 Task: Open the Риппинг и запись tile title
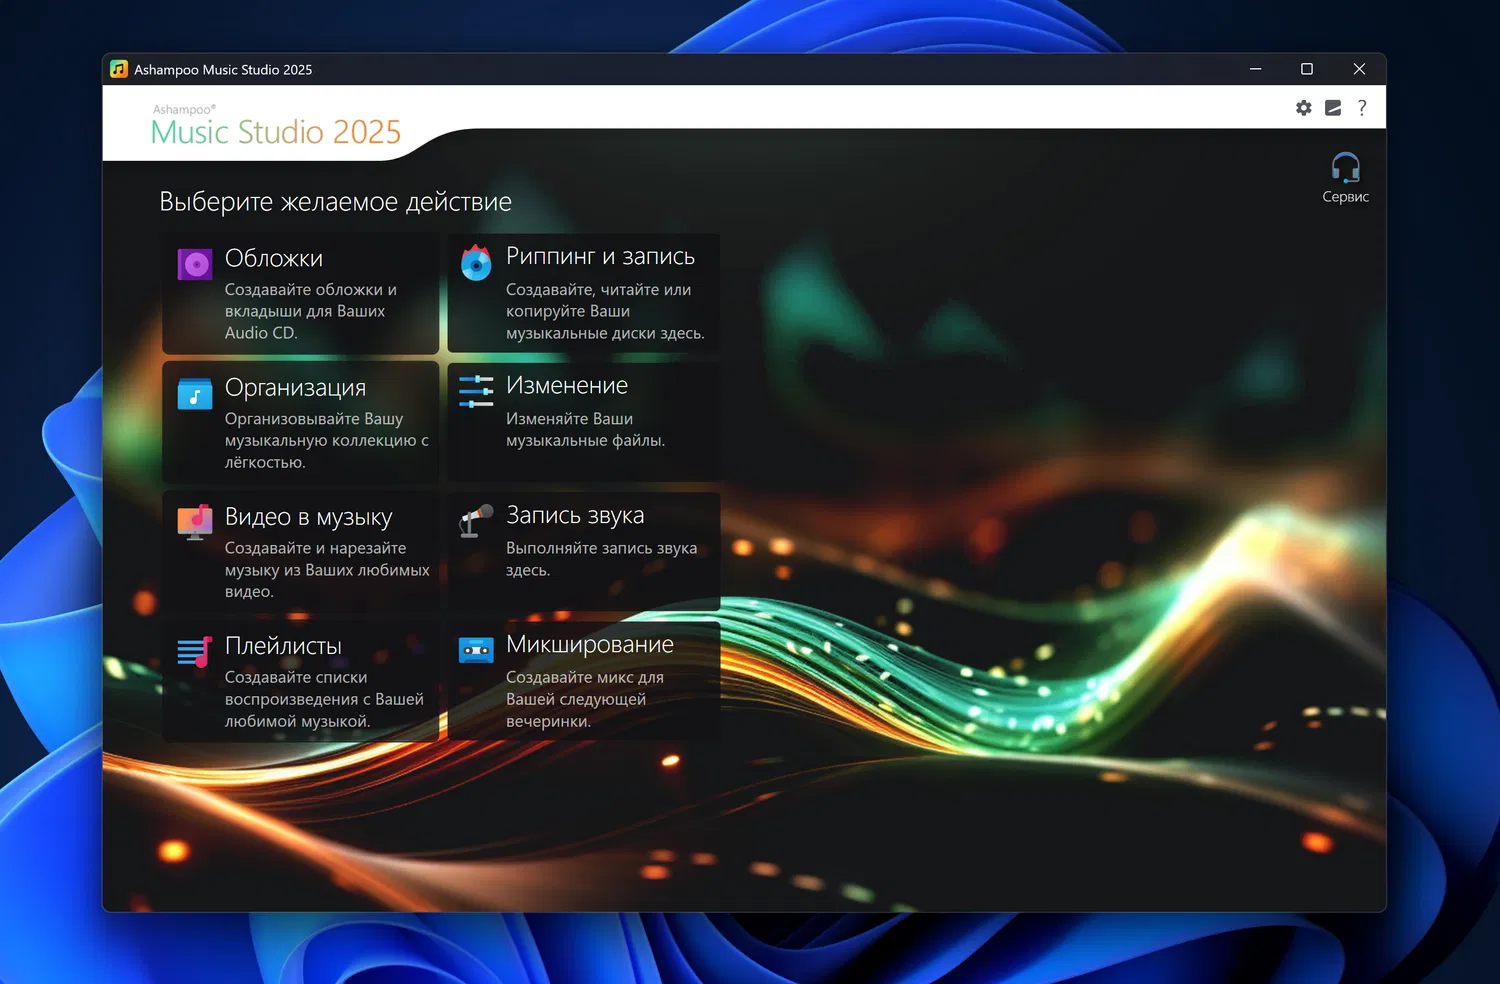click(x=600, y=256)
